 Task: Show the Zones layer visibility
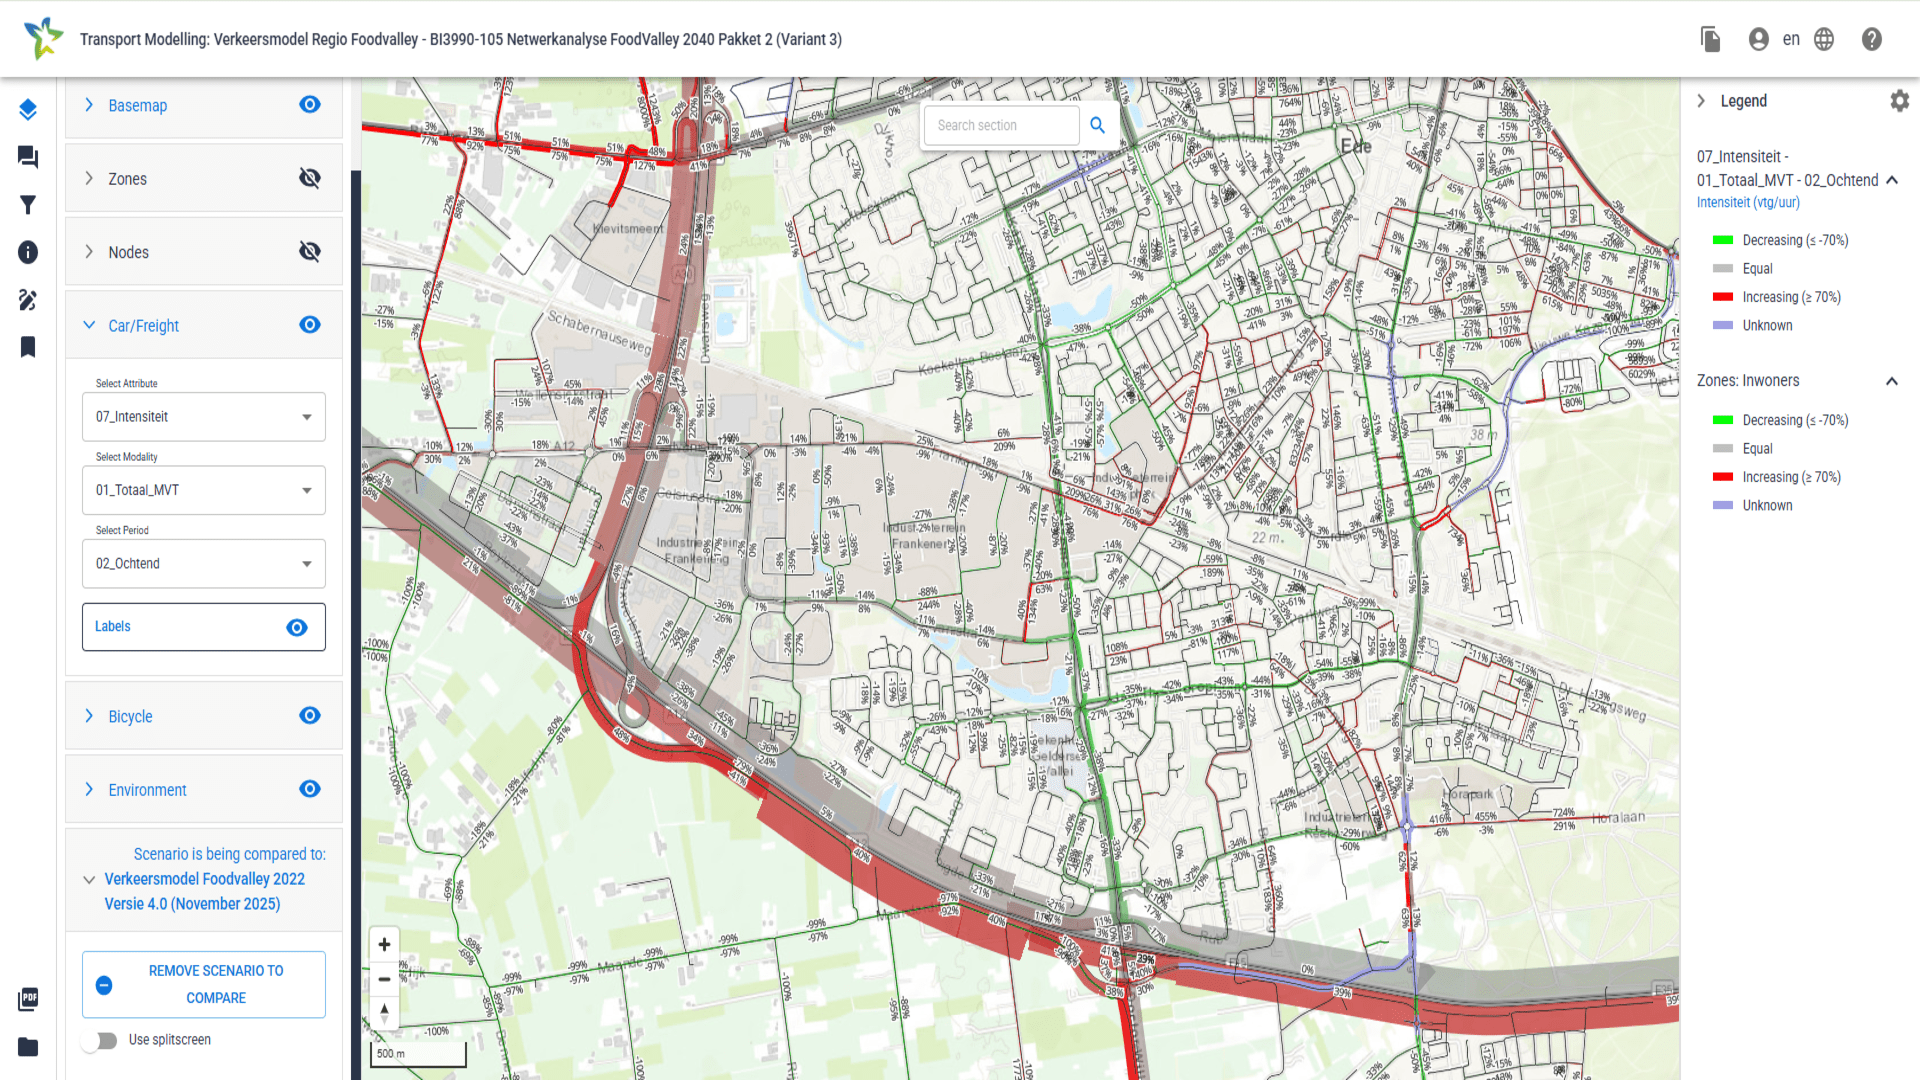tap(310, 179)
